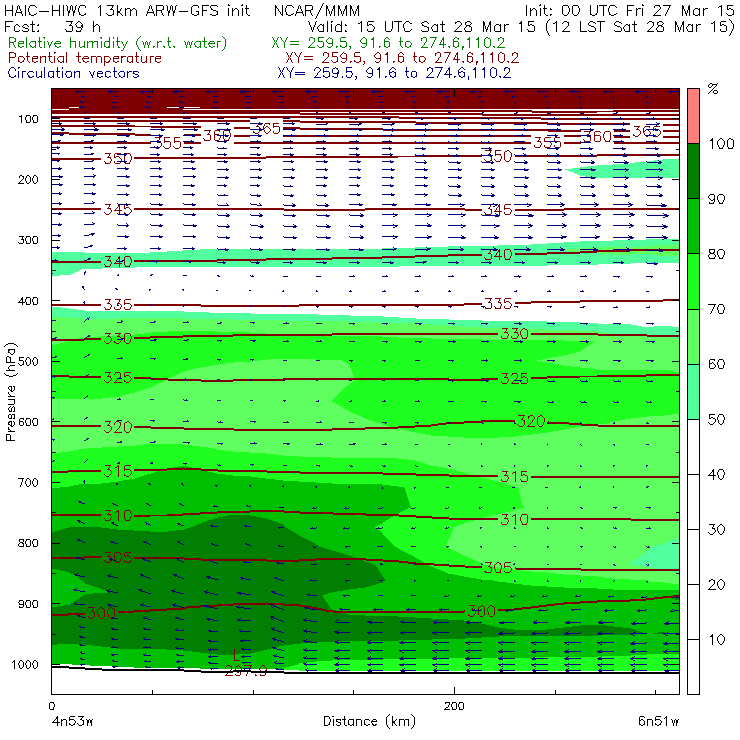Viewport: 740px width, 740px height.
Task: Select the blue XY coordinates line
Action: point(394,73)
